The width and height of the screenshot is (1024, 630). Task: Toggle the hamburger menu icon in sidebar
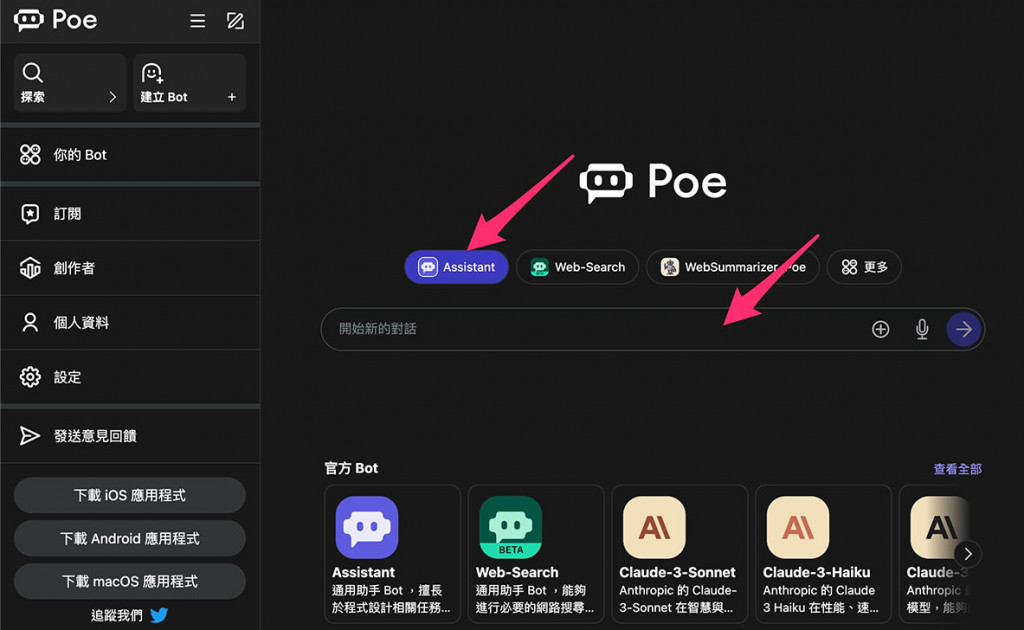pyautogui.click(x=197, y=21)
